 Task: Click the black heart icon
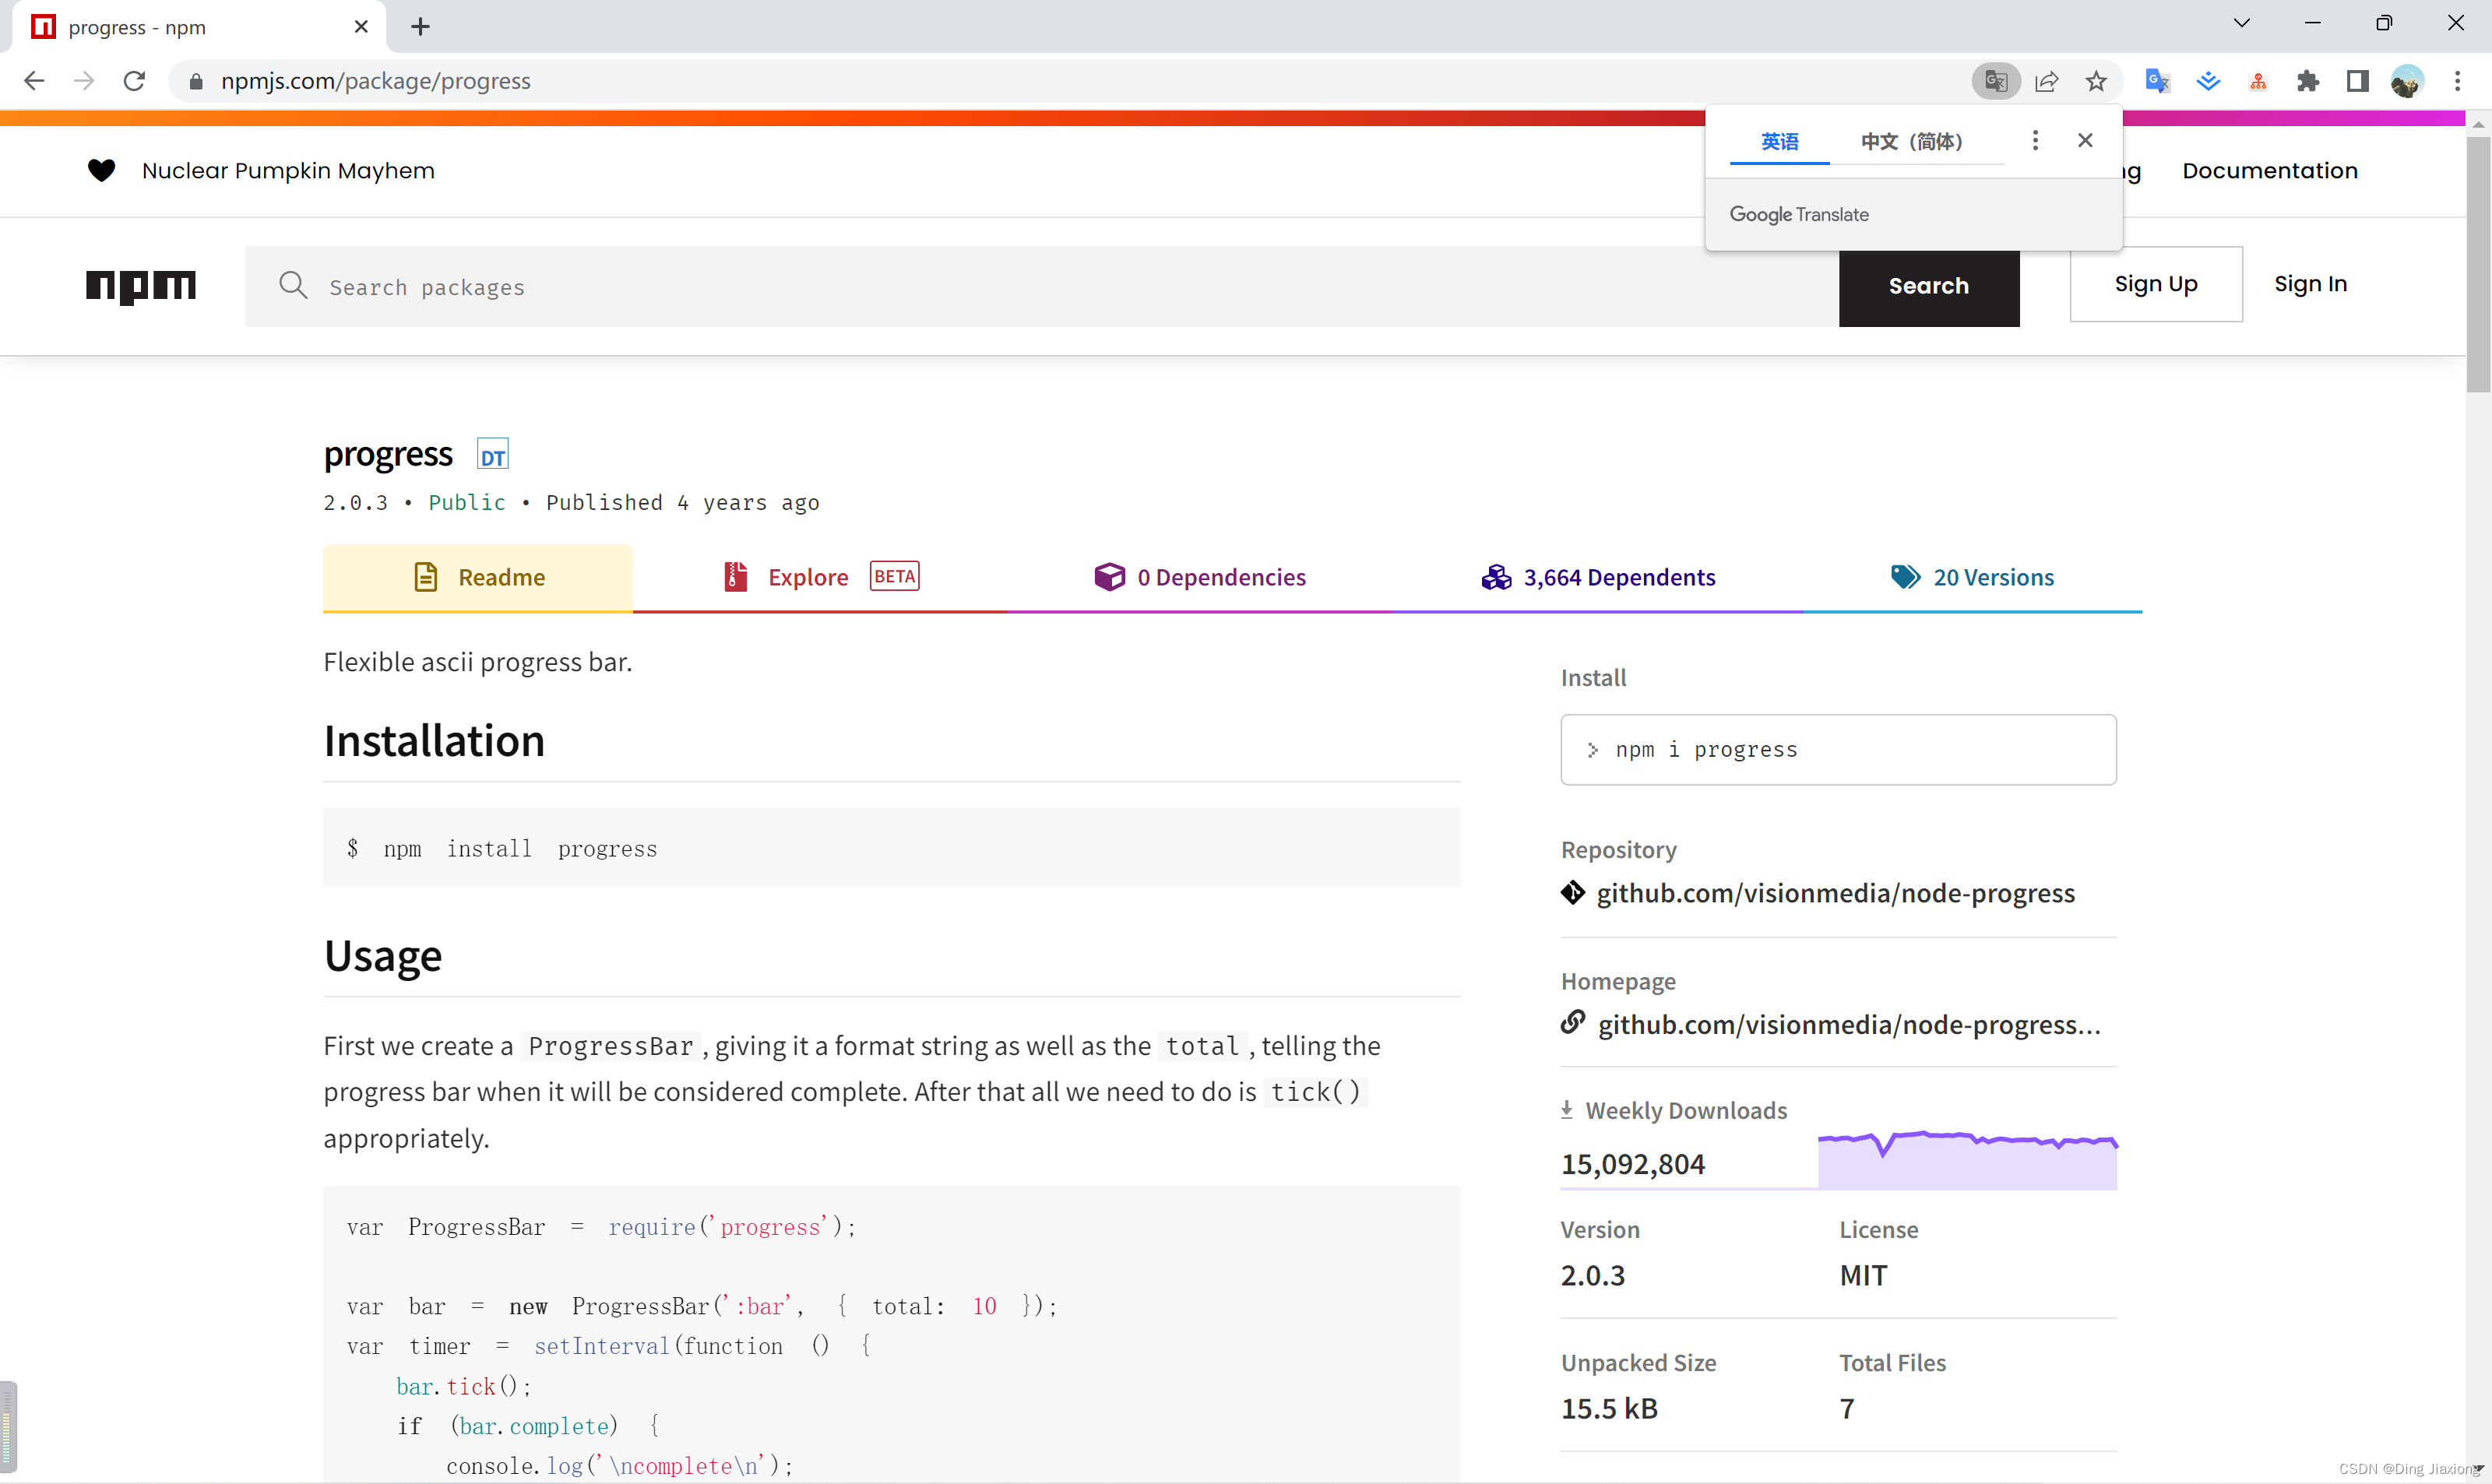(101, 171)
